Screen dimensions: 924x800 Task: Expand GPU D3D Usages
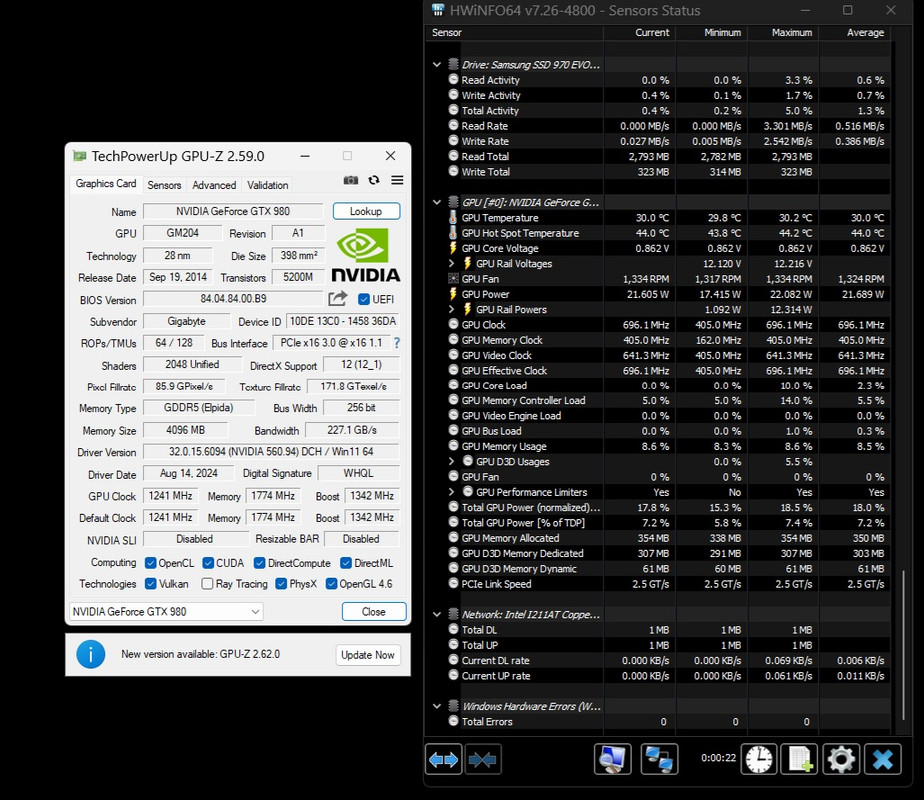pyautogui.click(x=451, y=461)
